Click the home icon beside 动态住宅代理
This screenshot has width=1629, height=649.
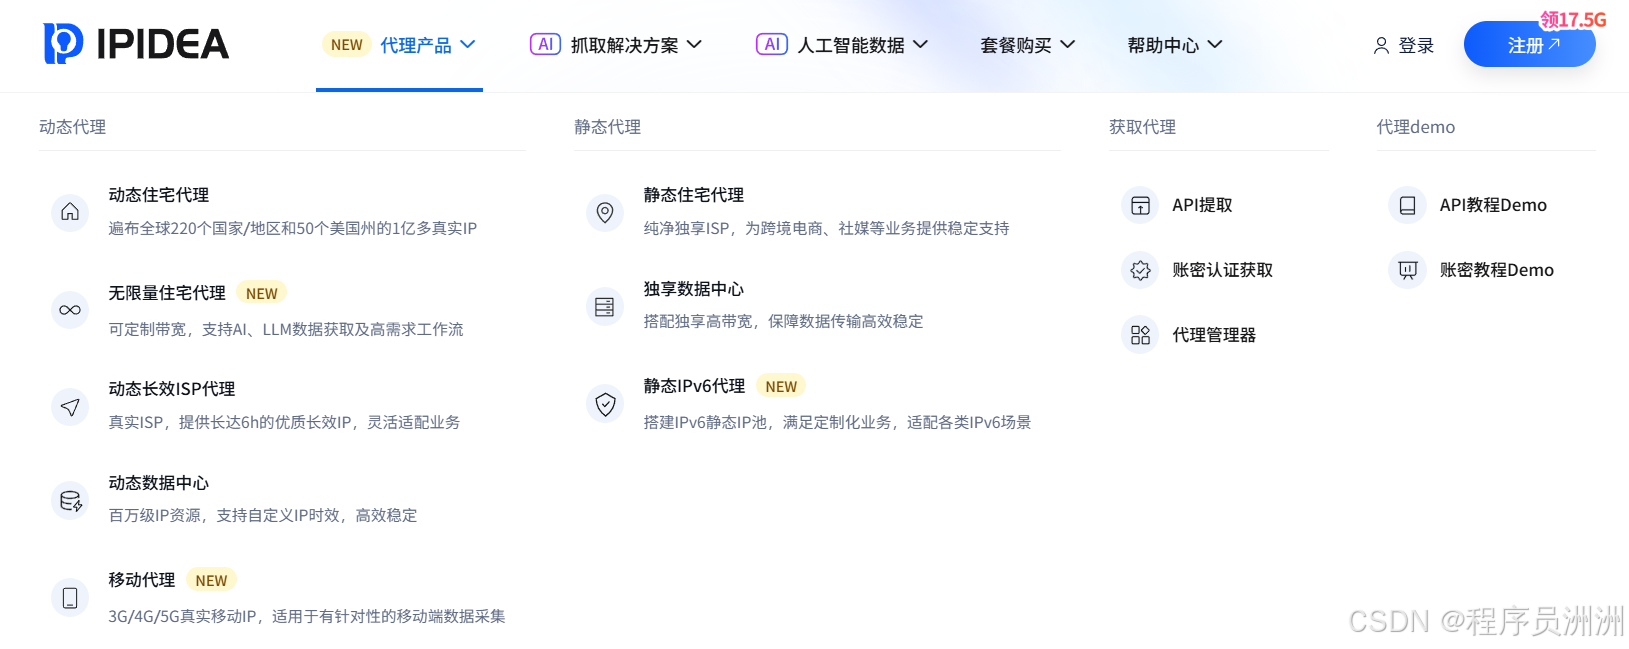[70, 212]
